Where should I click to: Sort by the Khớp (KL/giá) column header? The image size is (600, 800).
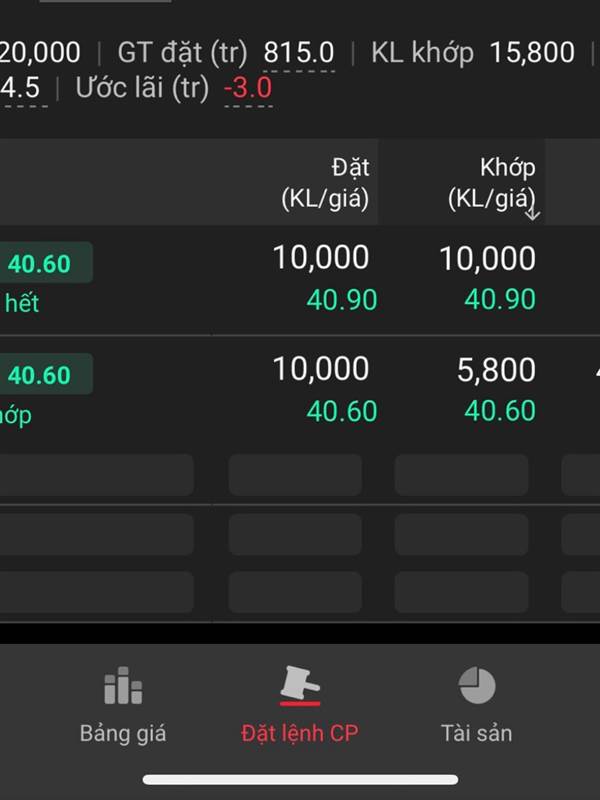tap(492, 183)
